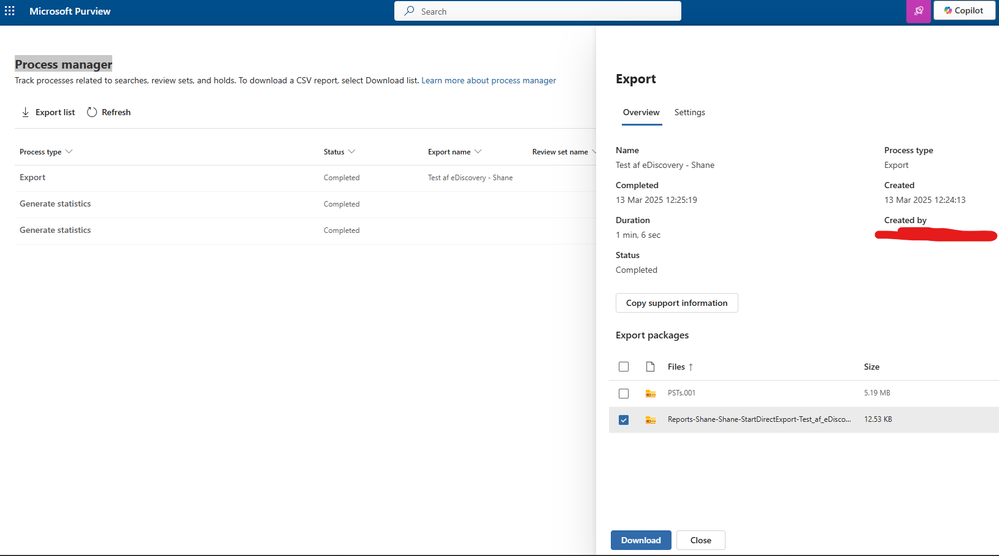Image resolution: width=999 pixels, height=556 pixels.
Task: Click the Reports-Shane folder icon
Action: (650, 420)
